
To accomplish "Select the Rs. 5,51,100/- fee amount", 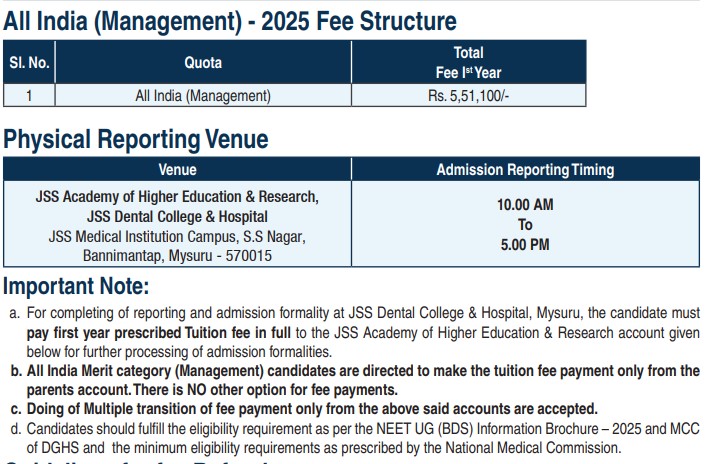I will tap(468, 96).
